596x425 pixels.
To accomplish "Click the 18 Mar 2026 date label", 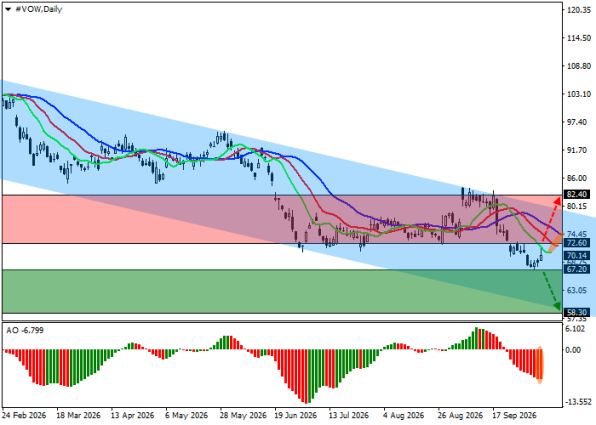I will (x=79, y=415).
